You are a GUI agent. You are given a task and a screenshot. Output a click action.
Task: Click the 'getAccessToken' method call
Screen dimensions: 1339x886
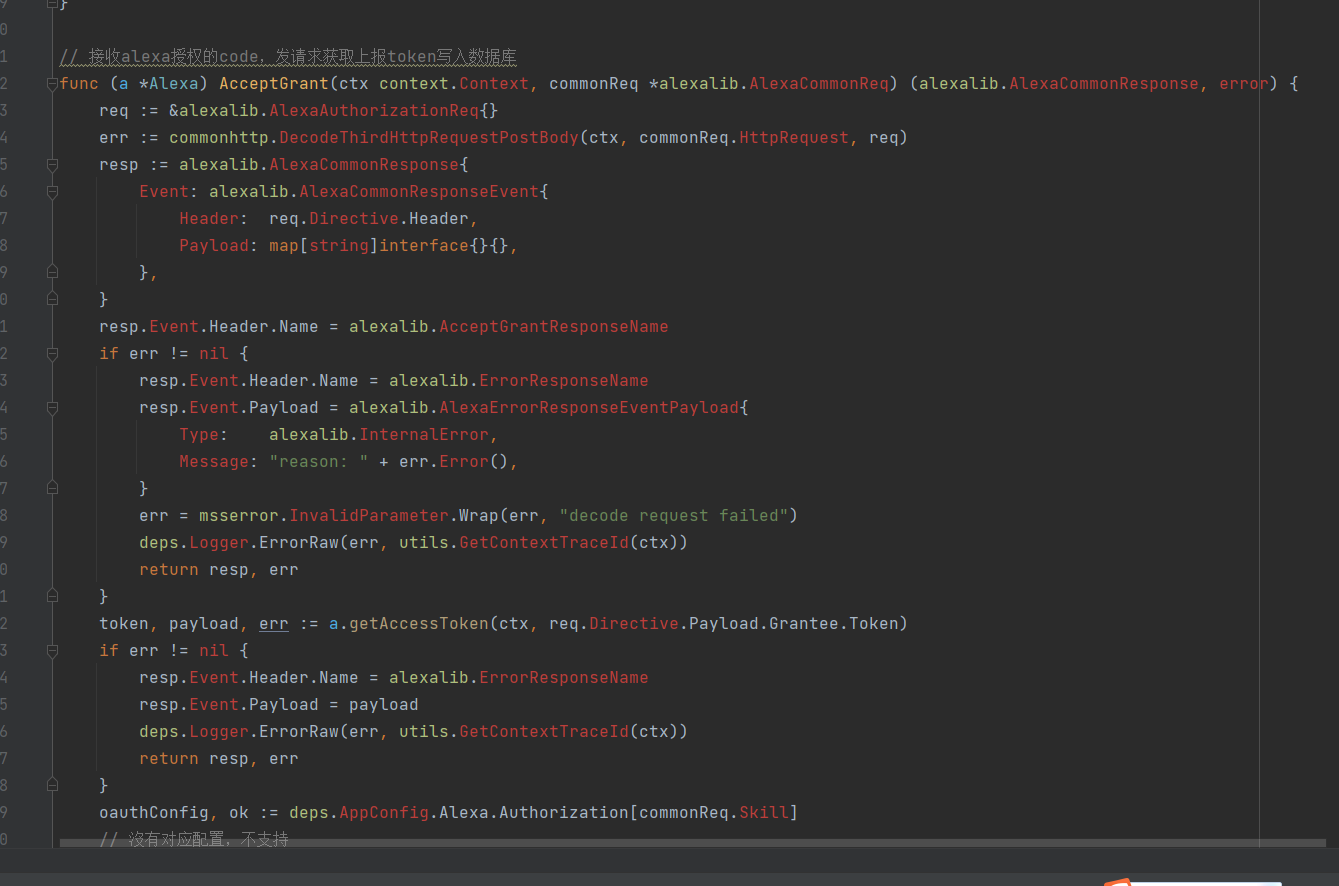pos(419,624)
